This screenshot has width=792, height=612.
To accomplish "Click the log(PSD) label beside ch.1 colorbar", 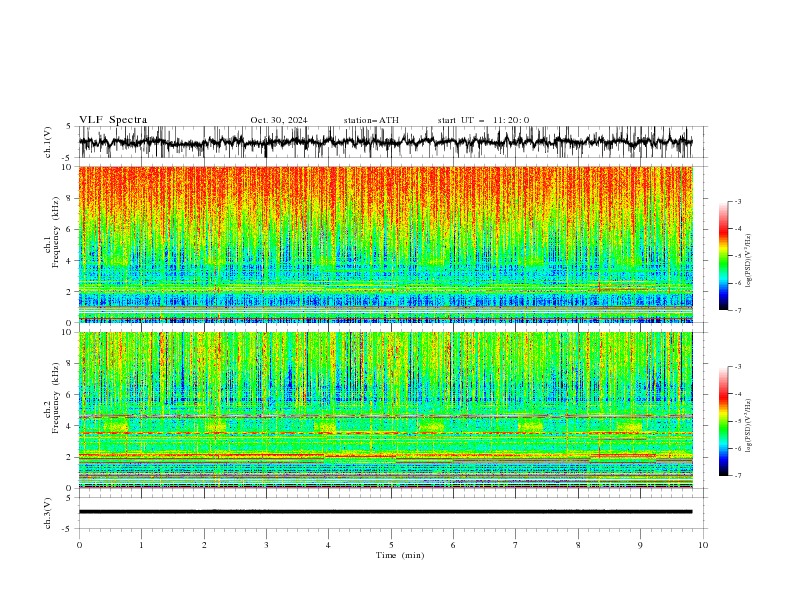I will click(748, 261).
